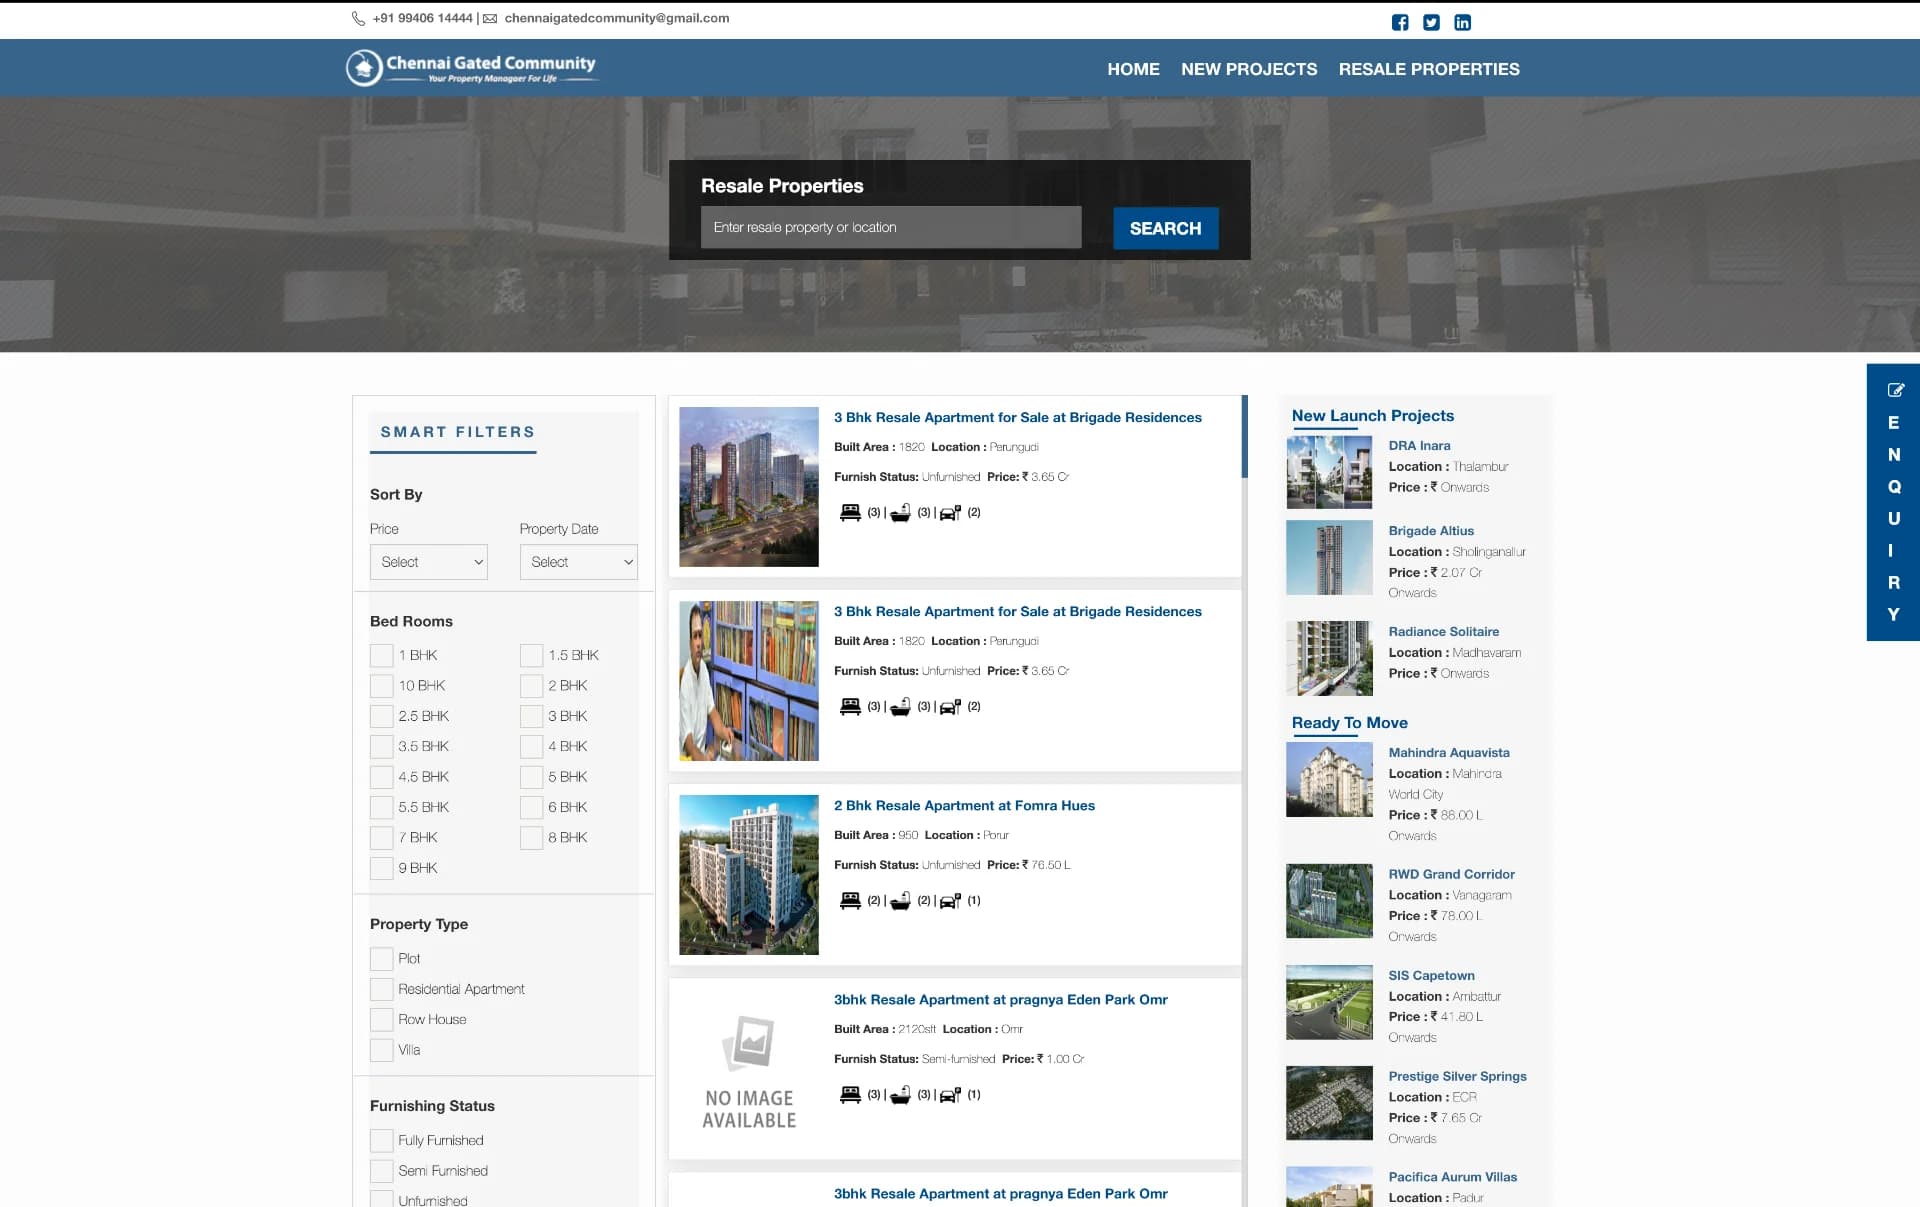Image resolution: width=1920 pixels, height=1207 pixels.
Task: Tick the 2 BHK checkbox
Action: pyautogui.click(x=531, y=686)
